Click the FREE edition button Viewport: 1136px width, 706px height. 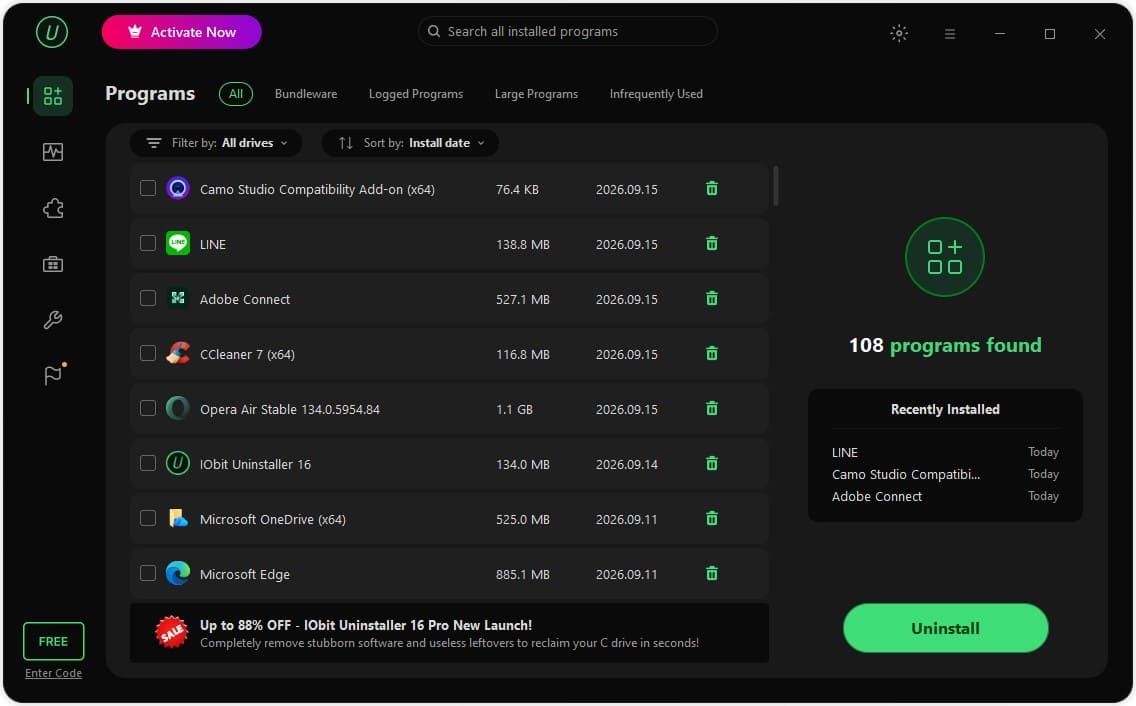54,641
